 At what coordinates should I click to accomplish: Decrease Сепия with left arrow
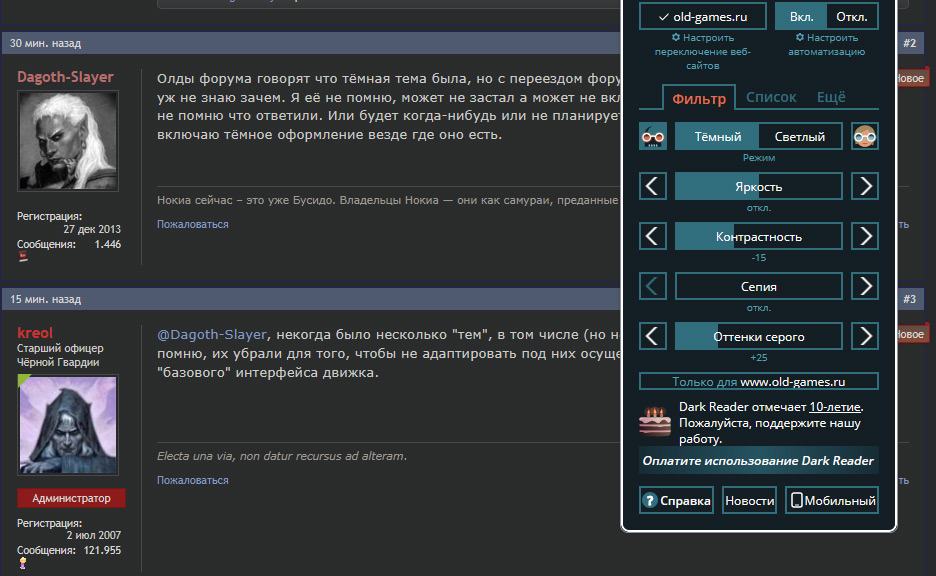[652, 287]
